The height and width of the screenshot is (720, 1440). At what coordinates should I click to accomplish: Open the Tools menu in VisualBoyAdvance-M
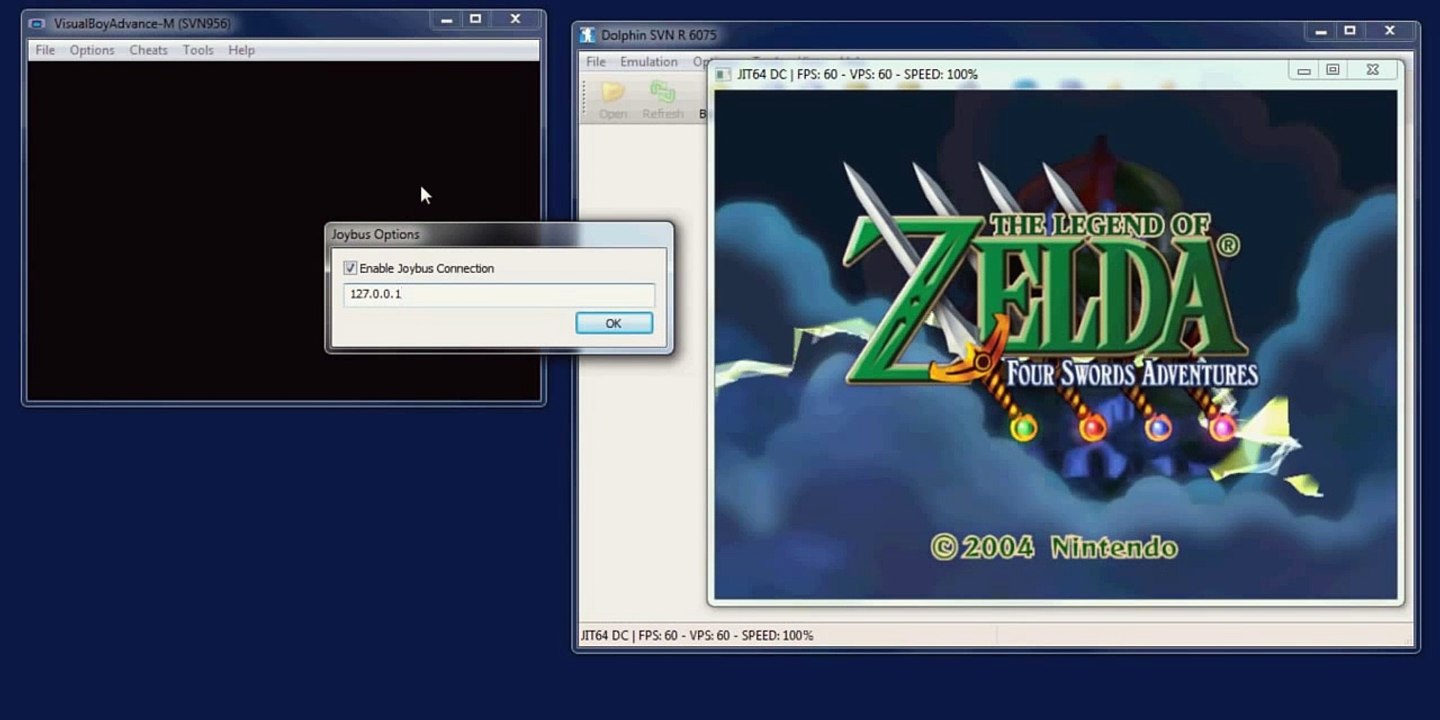pyautogui.click(x=198, y=50)
